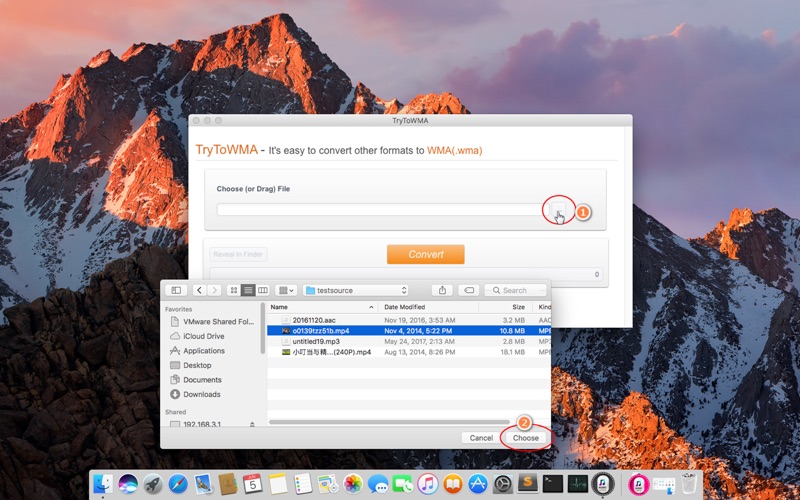Sort files by Kind column
Viewport: 800px width, 500px height.
542,307
